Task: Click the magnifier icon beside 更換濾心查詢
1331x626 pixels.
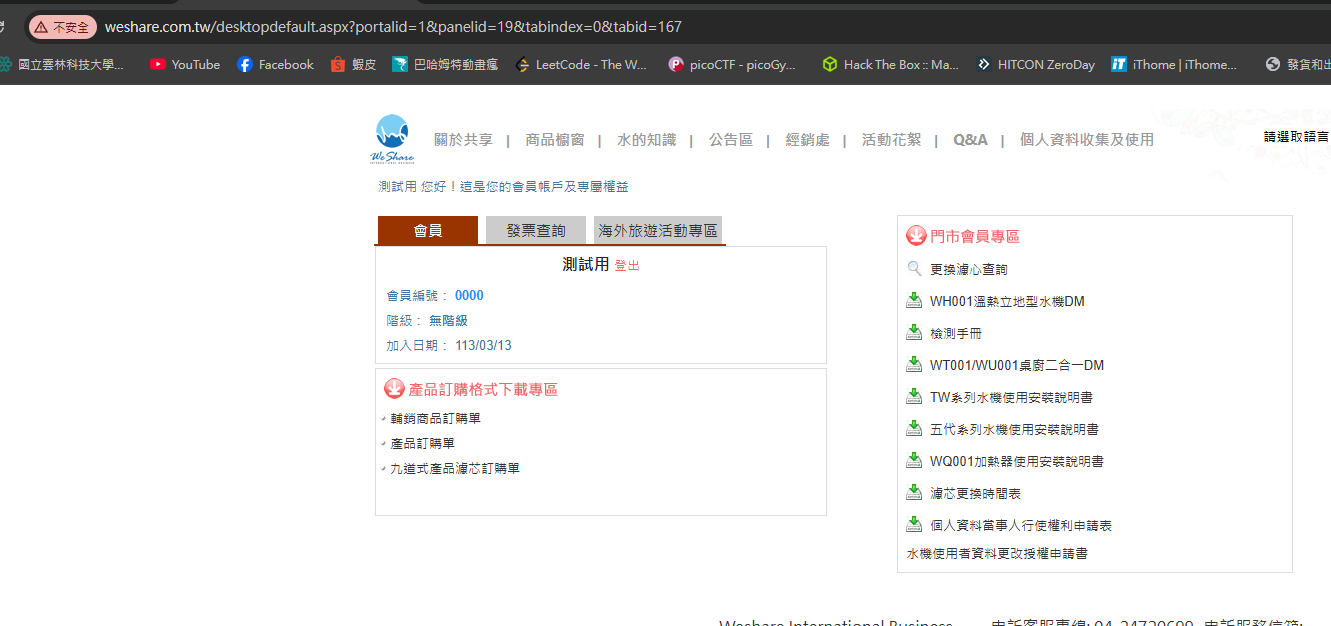Action: click(x=914, y=269)
